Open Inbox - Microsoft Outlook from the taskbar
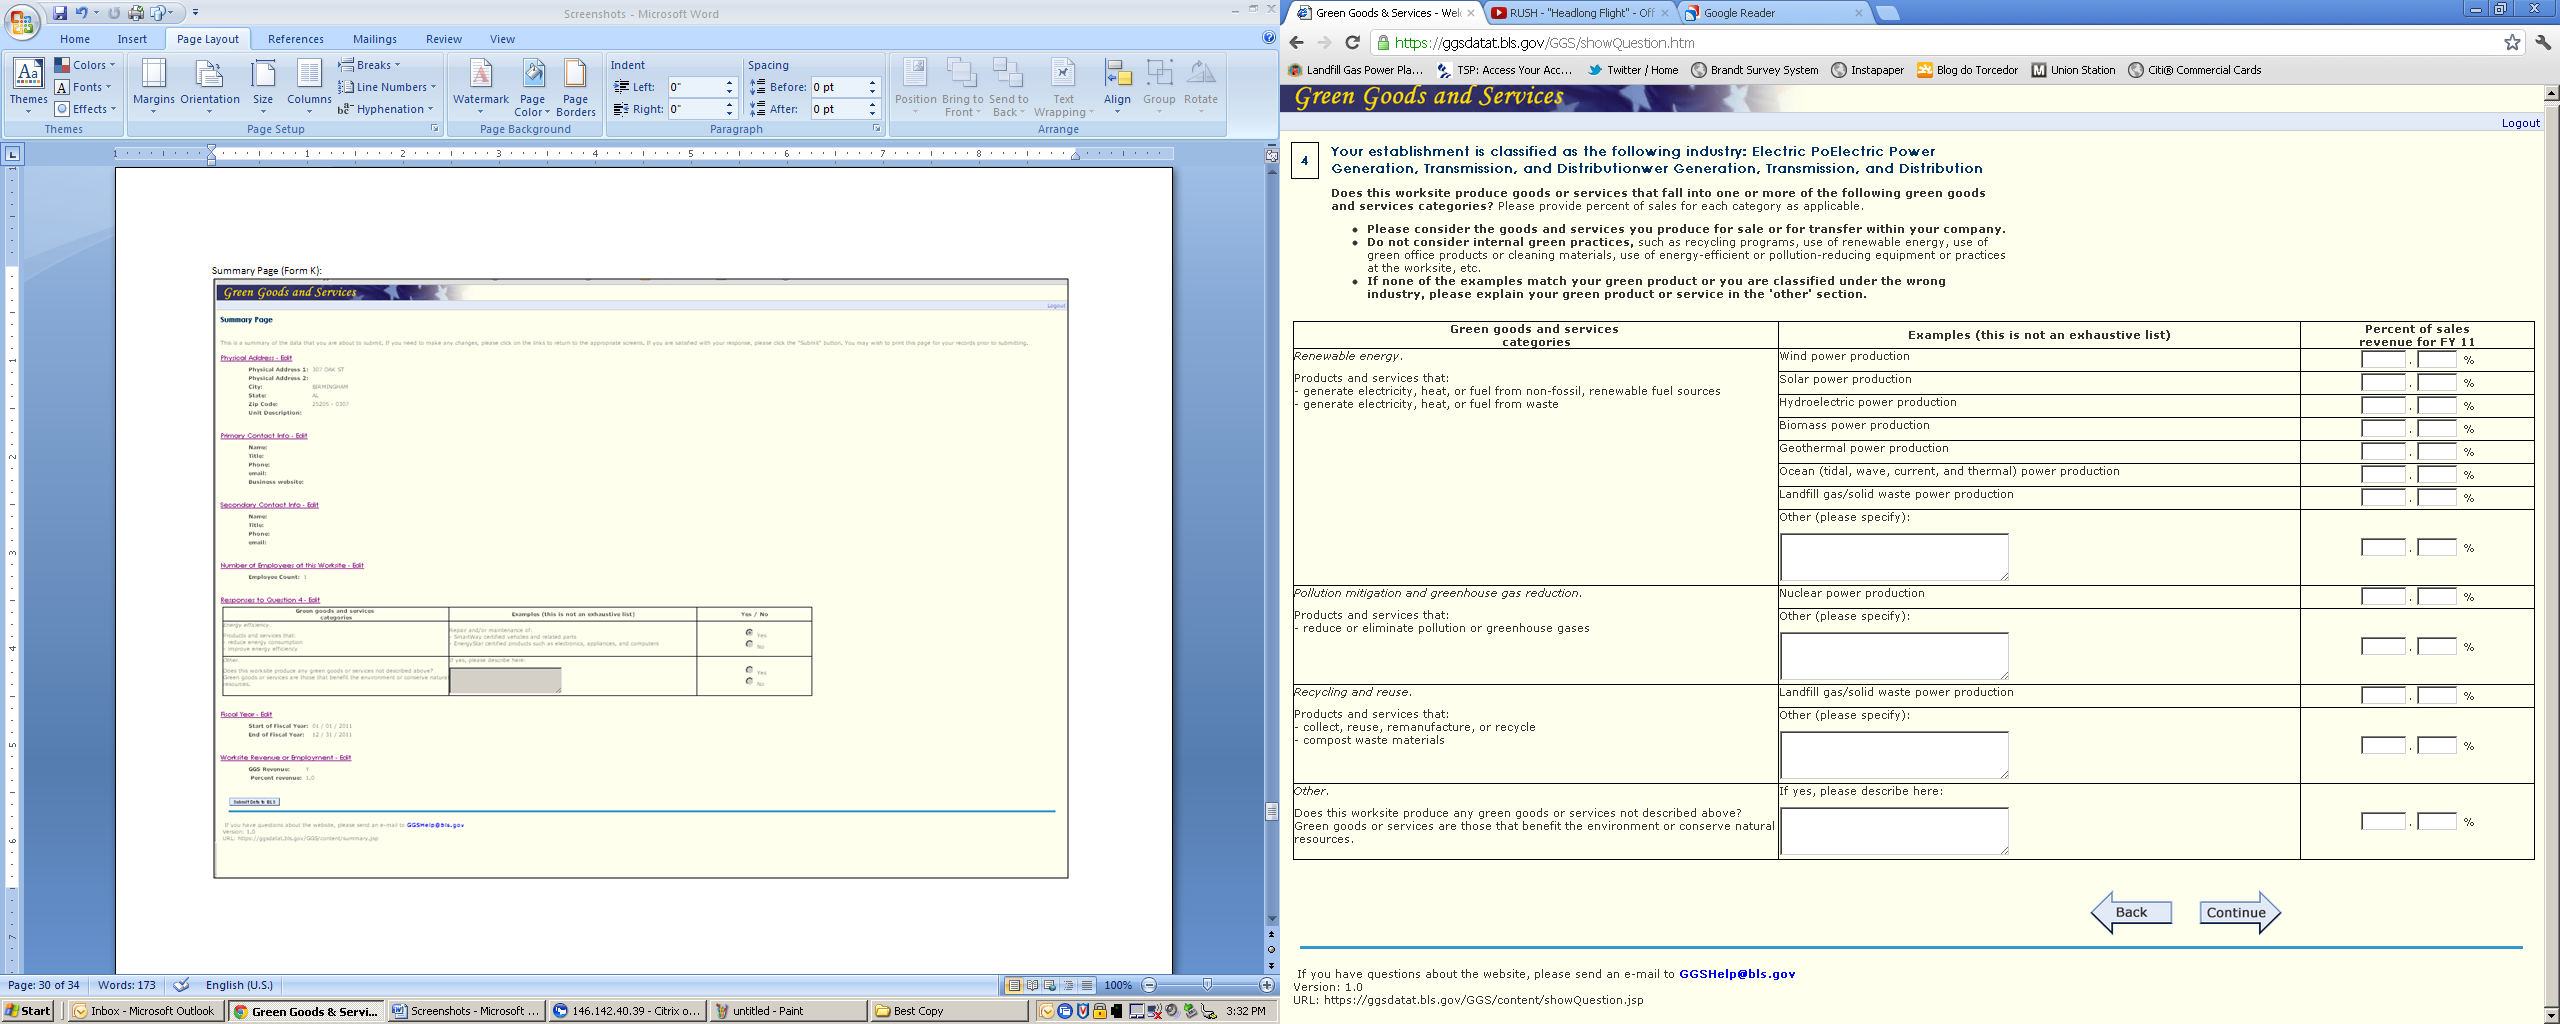 click(146, 1011)
